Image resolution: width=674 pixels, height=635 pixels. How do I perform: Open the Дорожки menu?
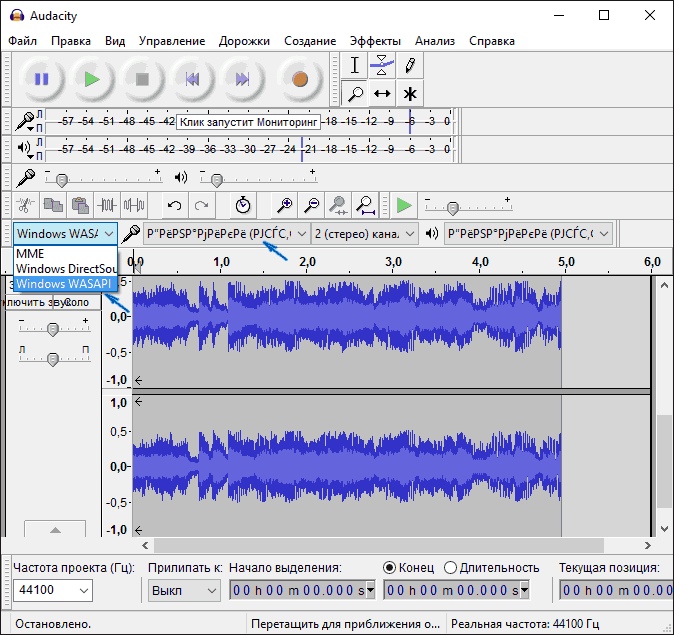(245, 41)
